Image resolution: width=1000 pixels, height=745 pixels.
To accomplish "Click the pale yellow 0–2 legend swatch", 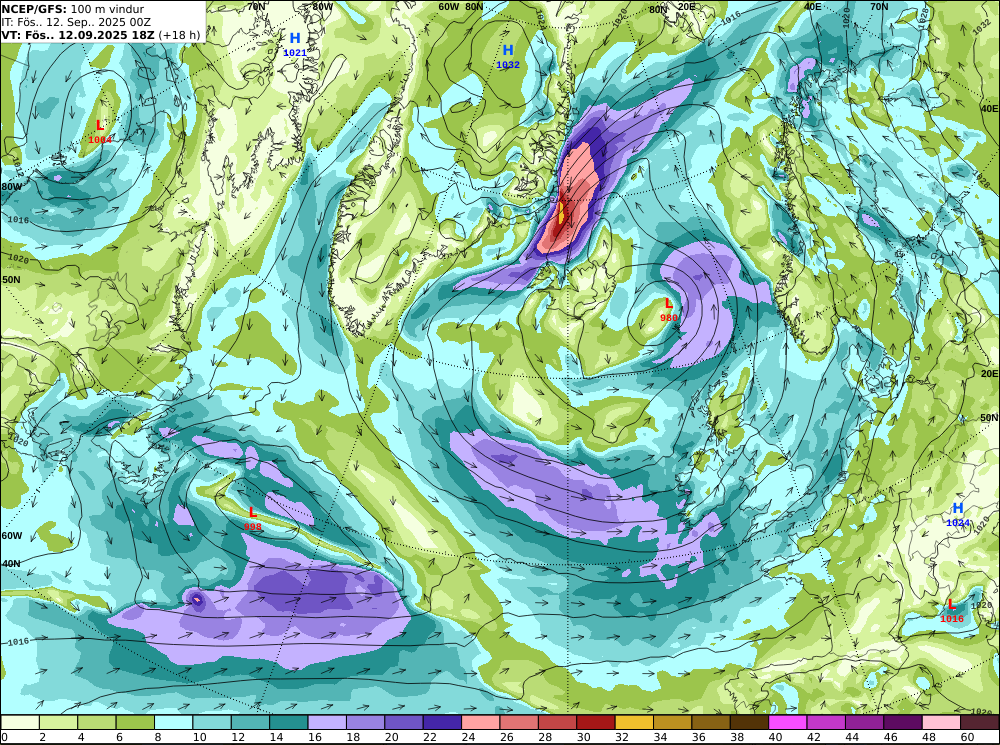I will point(20,722).
